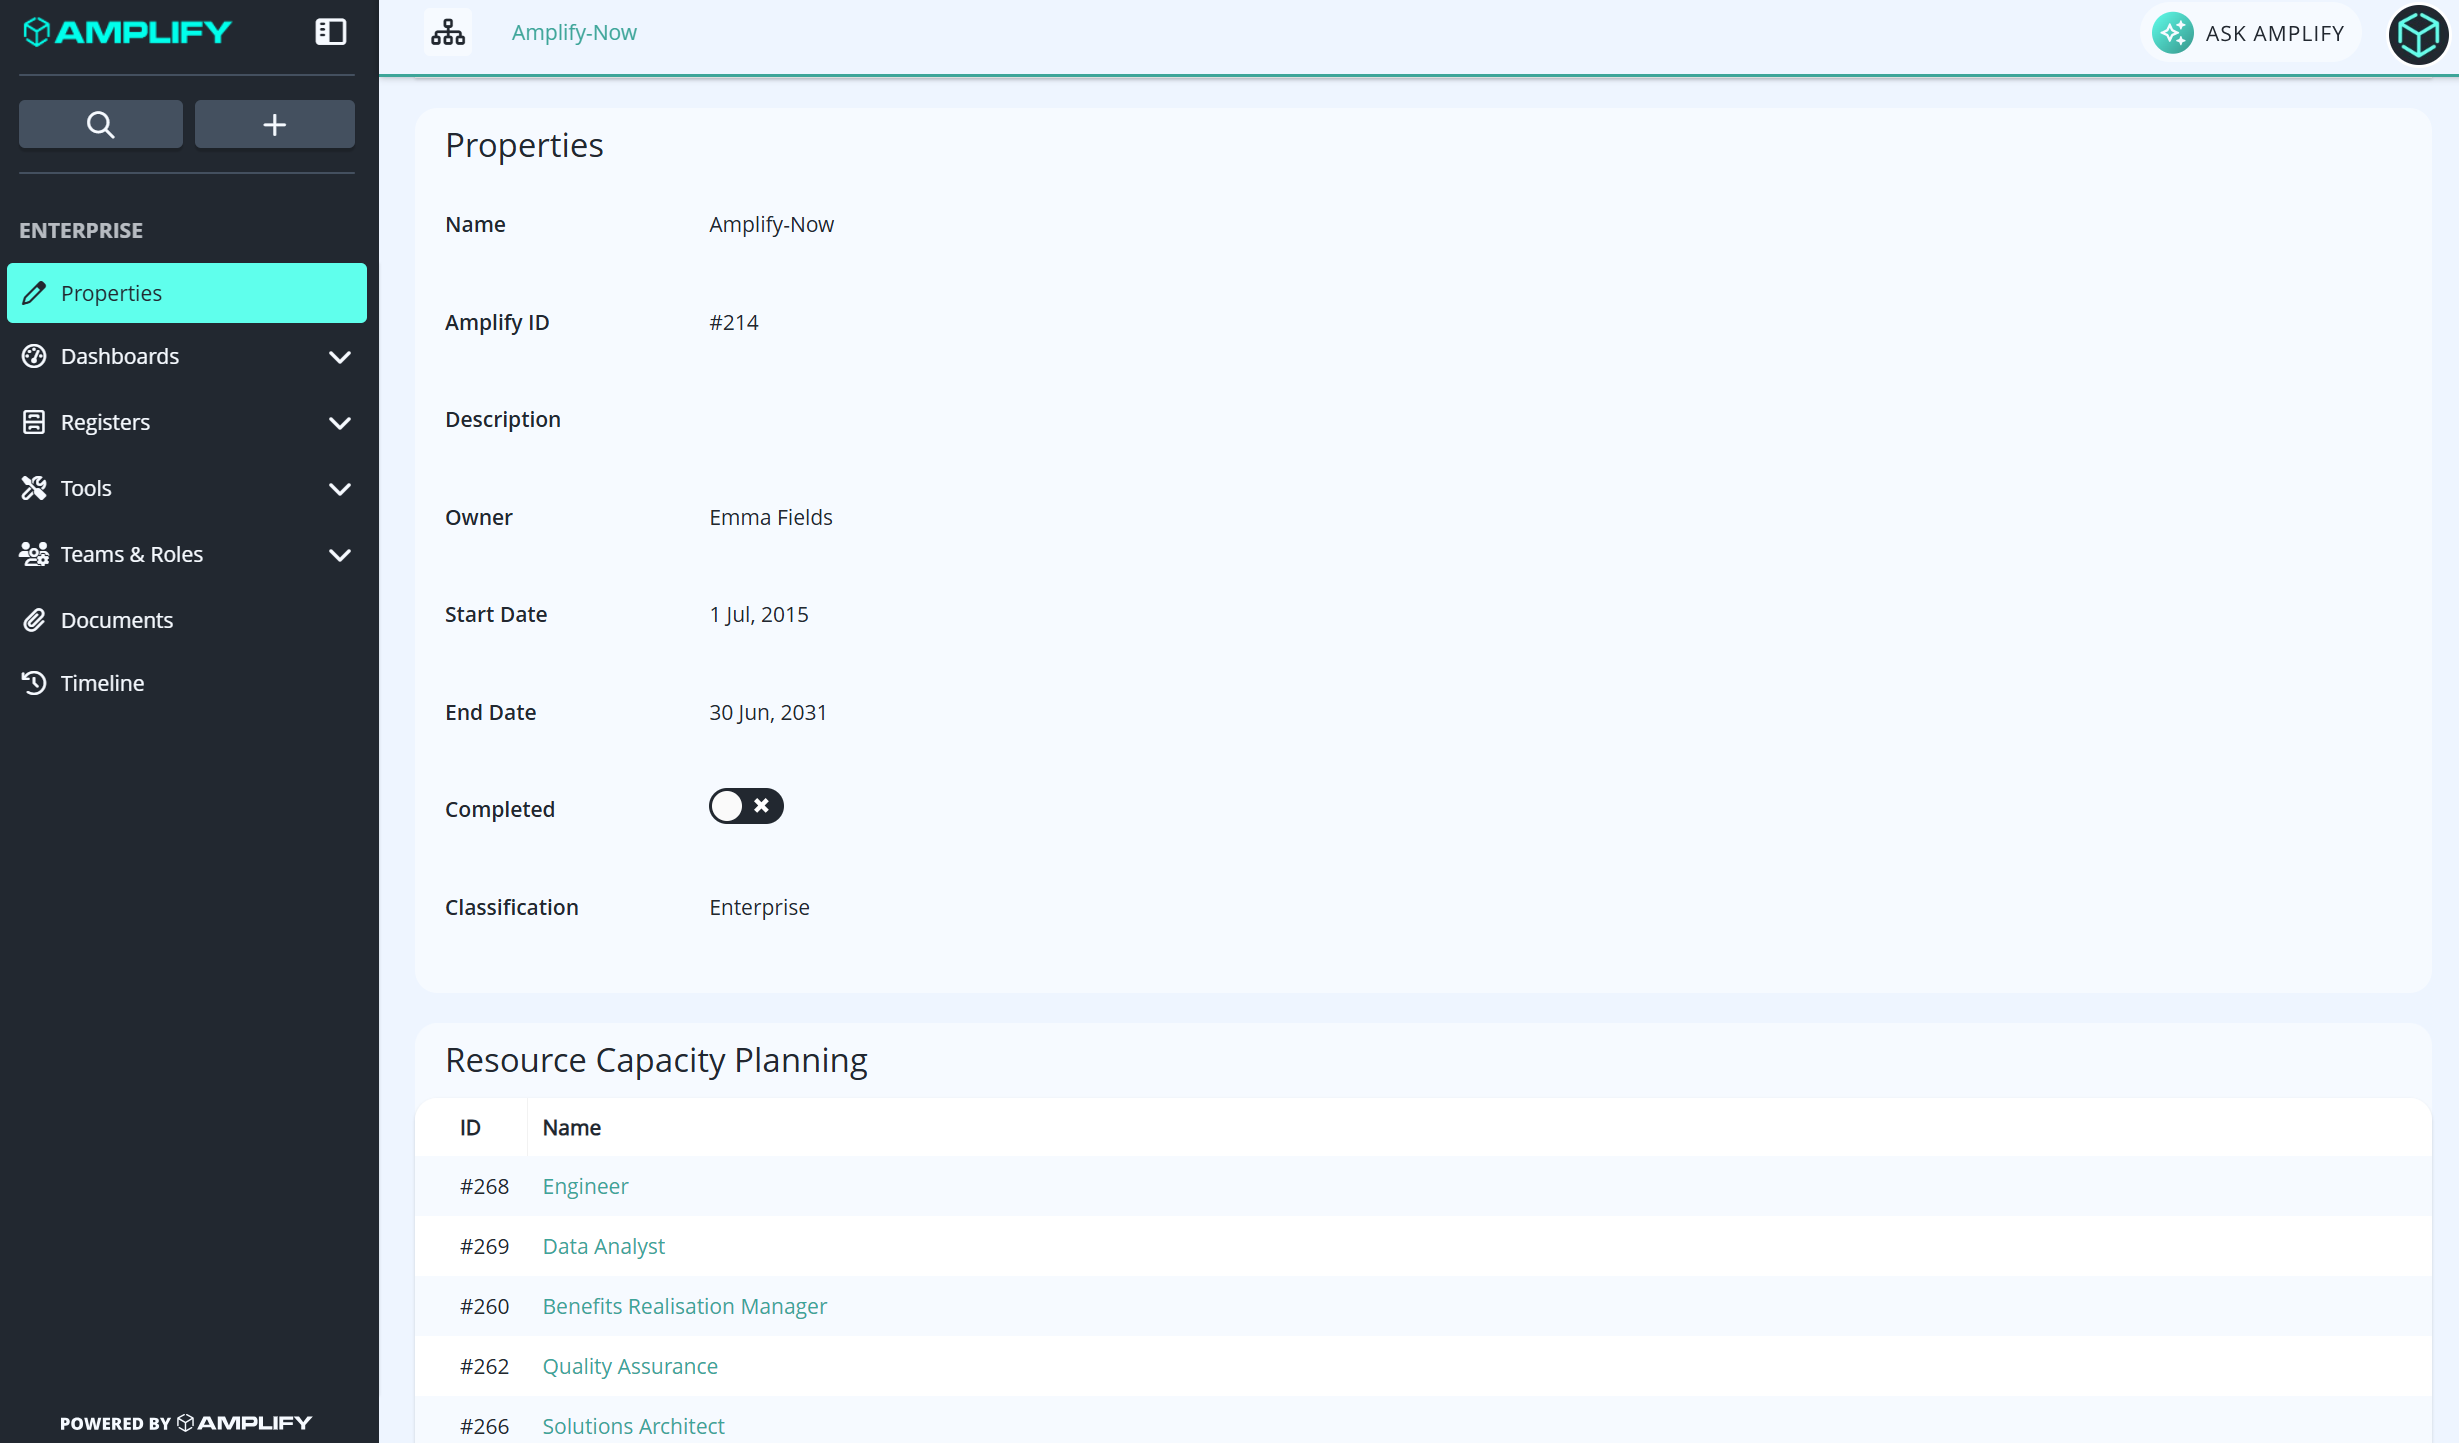Click the Start Date value 1 Jul, 2015
Viewport: 2459px width, 1443px height.
click(758, 614)
